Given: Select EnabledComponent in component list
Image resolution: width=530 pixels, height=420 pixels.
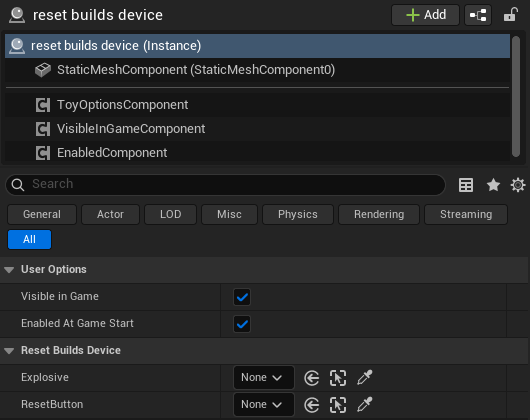Looking at the screenshot, I should tap(257, 153).
